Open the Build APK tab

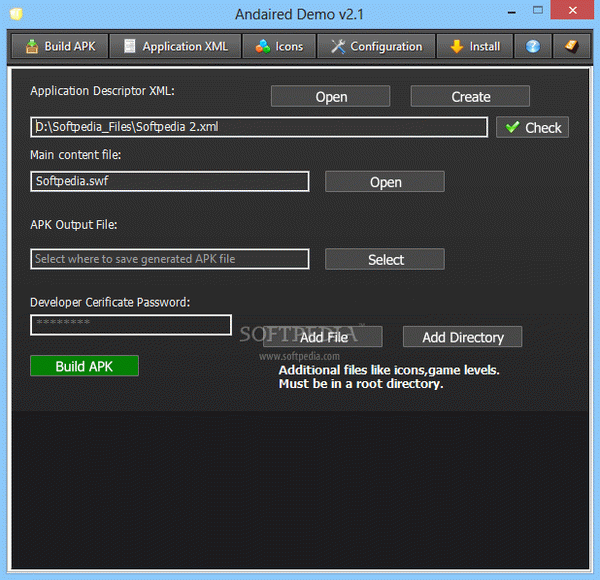60,46
